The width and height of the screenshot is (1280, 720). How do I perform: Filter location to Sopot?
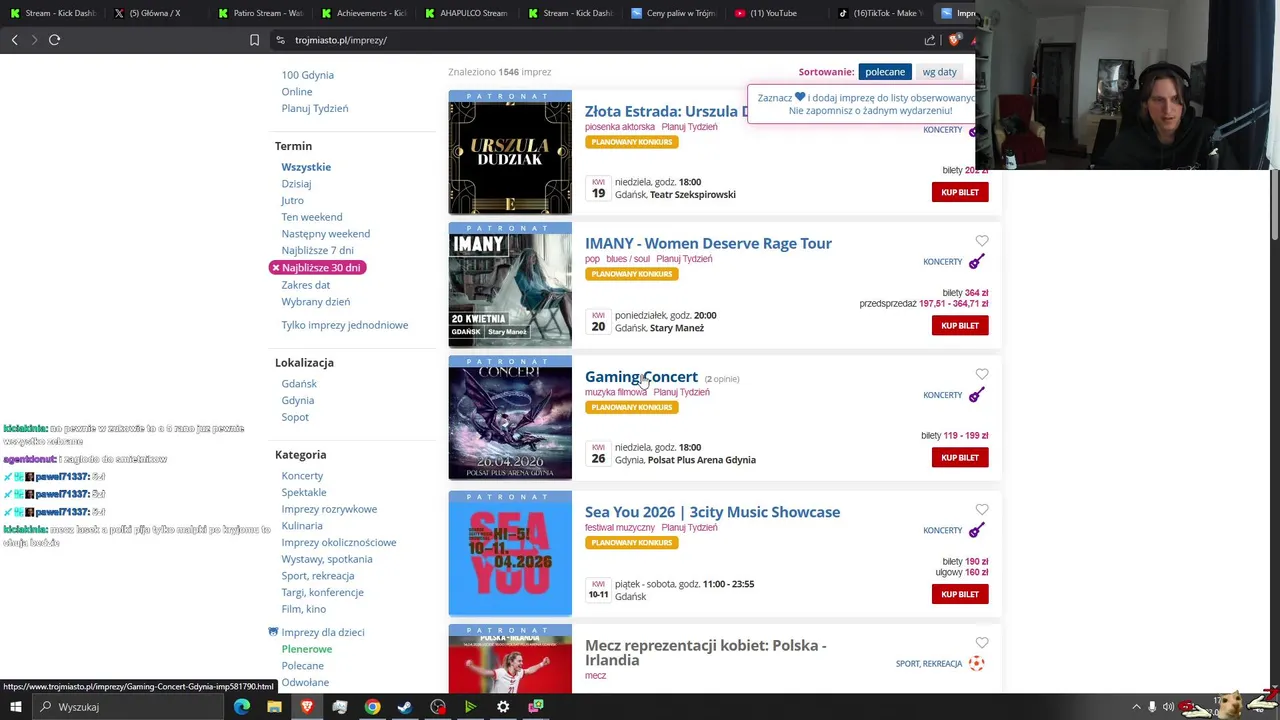point(295,417)
